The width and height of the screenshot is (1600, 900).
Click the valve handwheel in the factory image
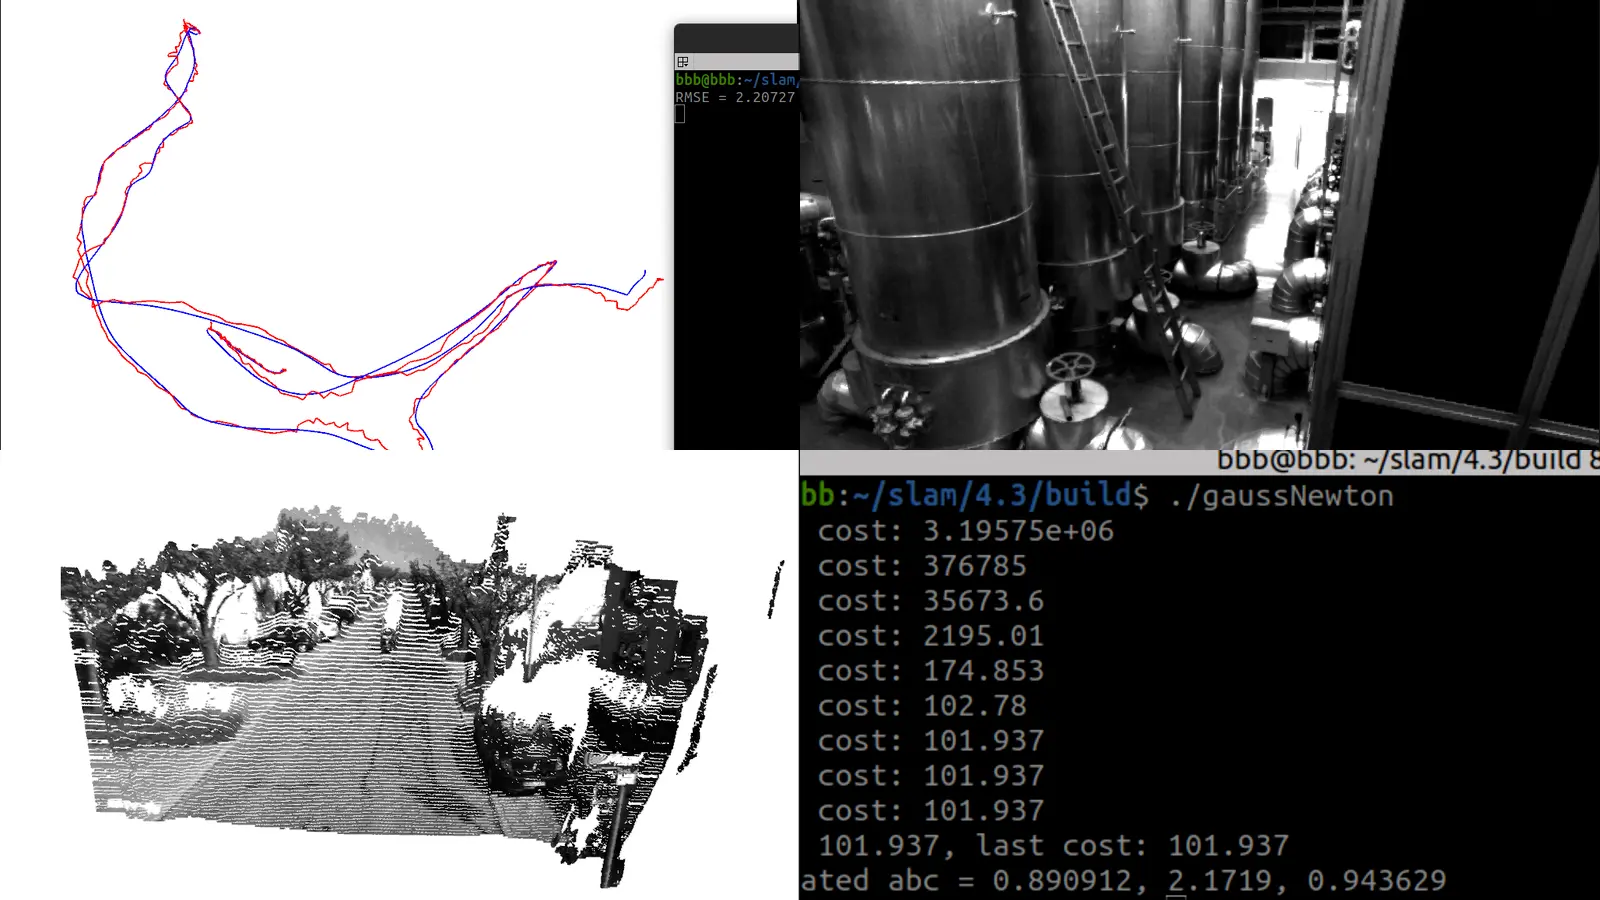[x=1070, y=366]
